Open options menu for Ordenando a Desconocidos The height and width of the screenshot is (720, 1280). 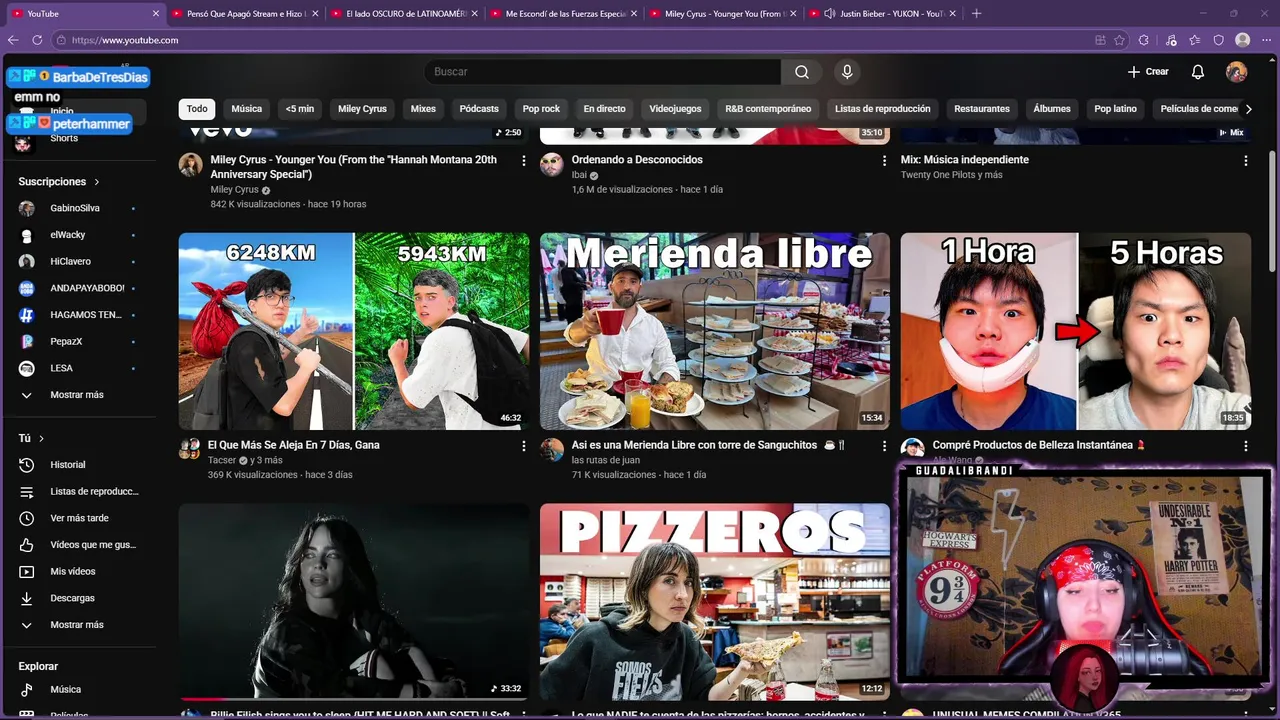click(x=884, y=161)
